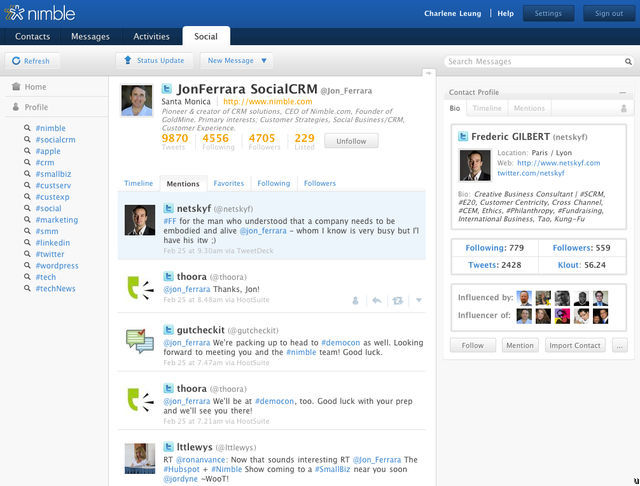The image size is (640, 486).
Task: Click search icon next to #smm
Action: (27, 231)
